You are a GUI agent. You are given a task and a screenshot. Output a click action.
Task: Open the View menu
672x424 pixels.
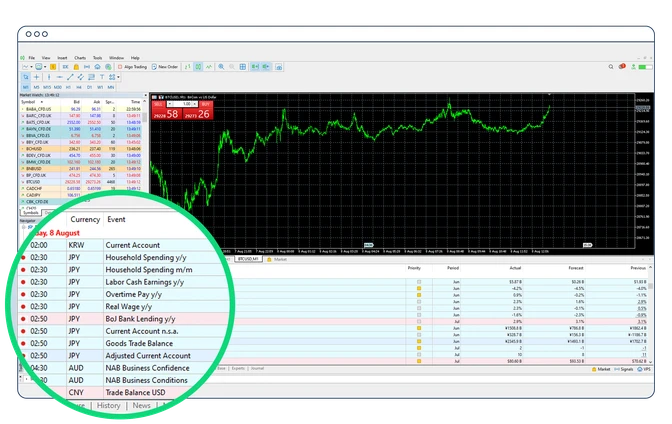click(x=46, y=58)
